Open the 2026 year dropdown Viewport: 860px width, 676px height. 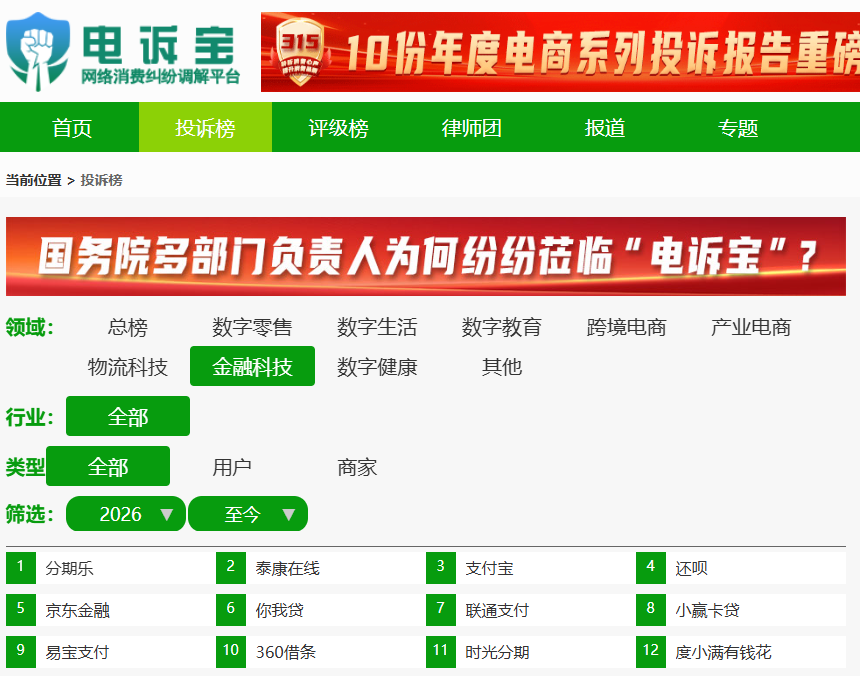[126, 514]
